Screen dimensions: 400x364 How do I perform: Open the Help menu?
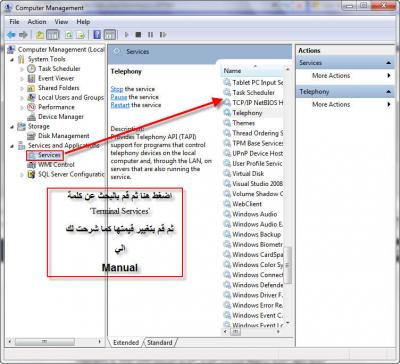[83, 22]
